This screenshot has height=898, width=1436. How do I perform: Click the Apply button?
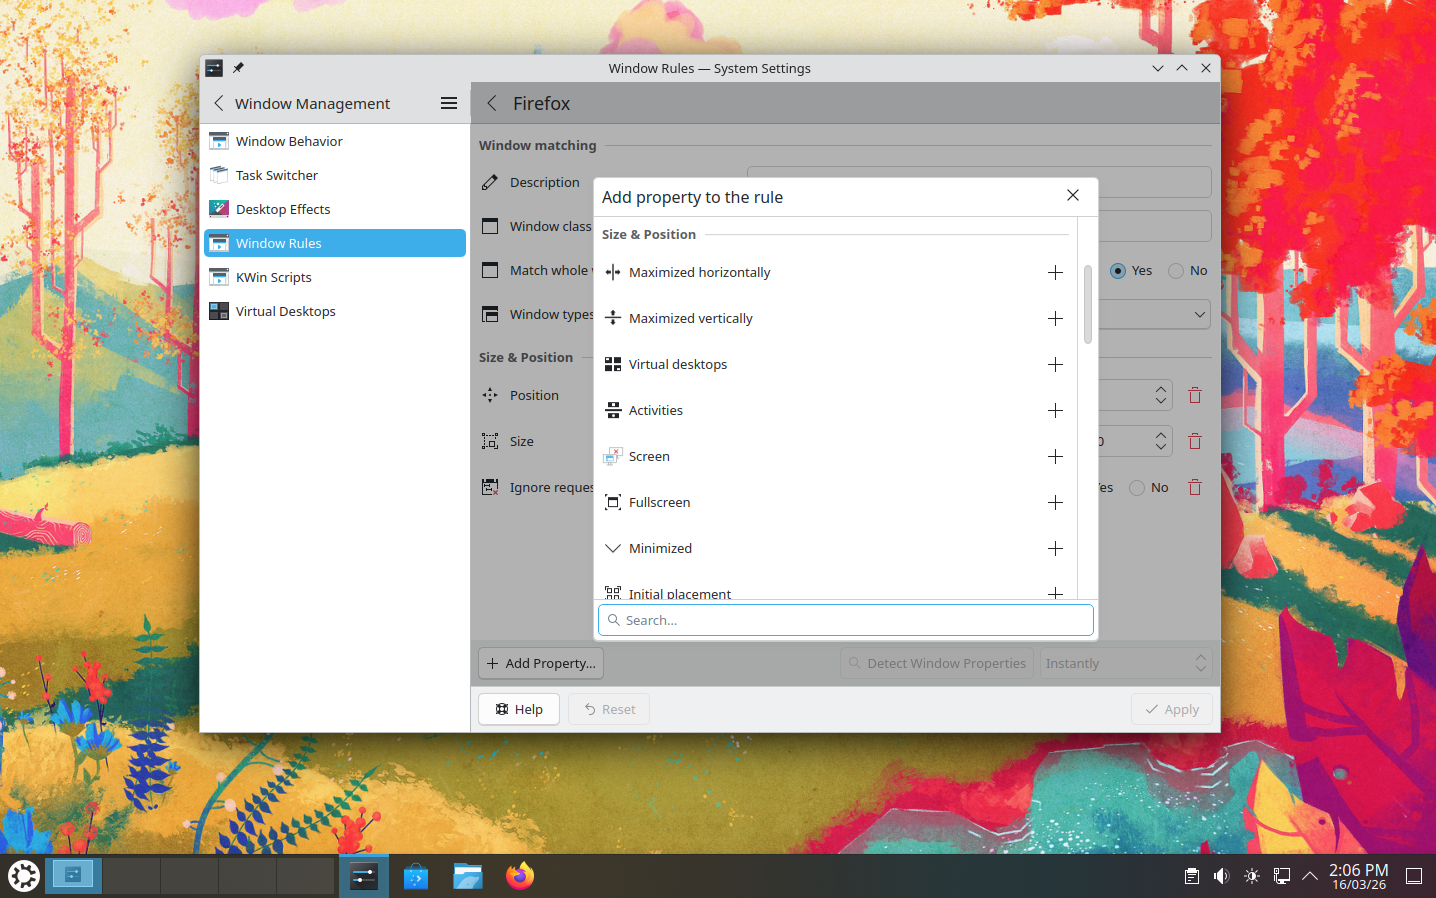tap(1172, 709)
